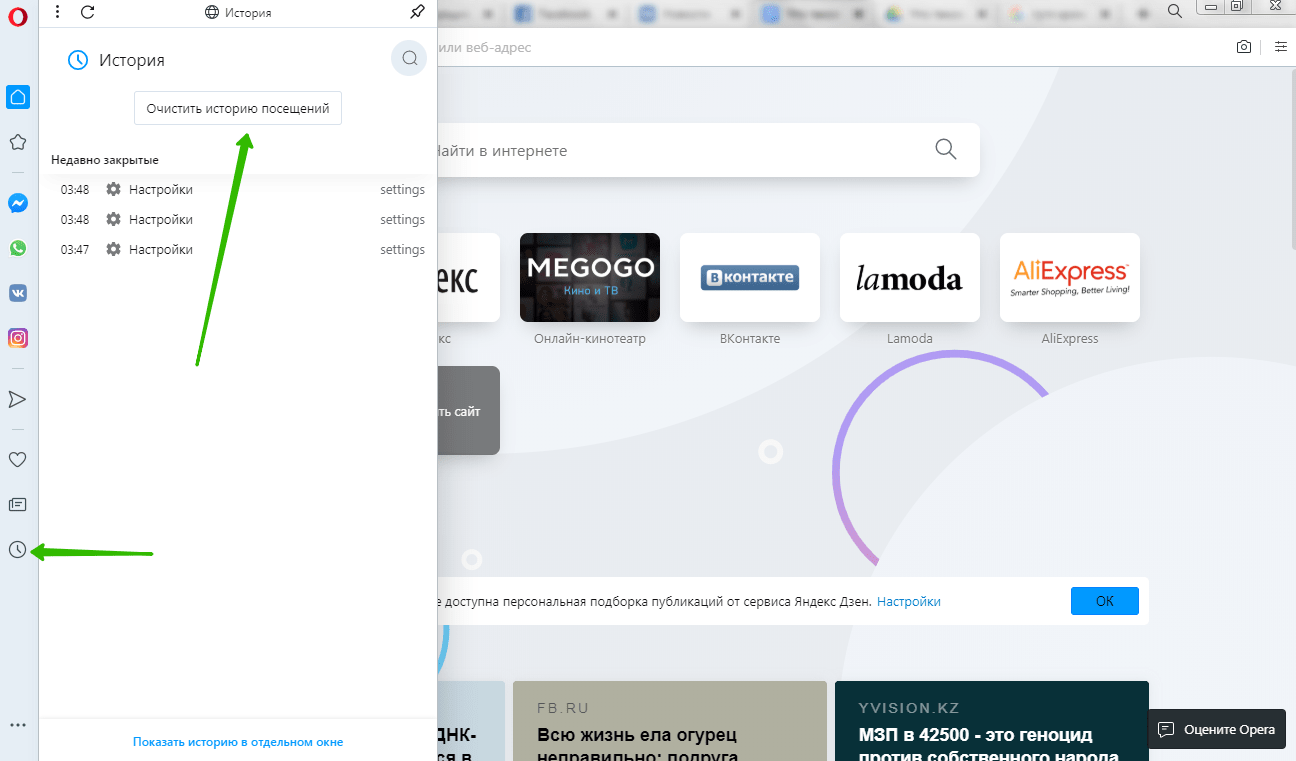Open personal news icon in sidebar
Screen dimensions: 1296x761
click(x=18, y=505)
